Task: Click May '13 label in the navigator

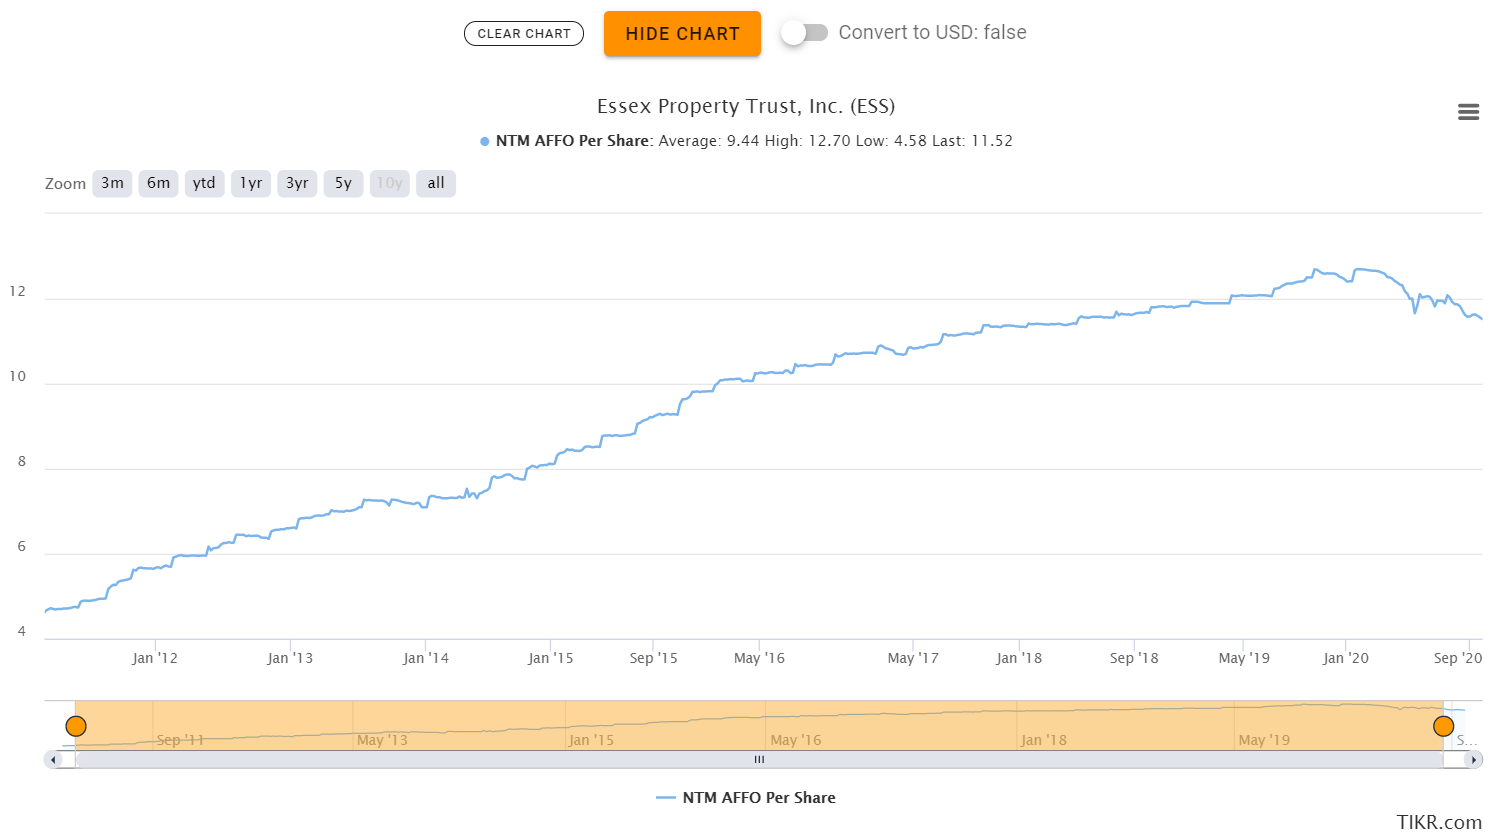Action: [x=382, y=740]
